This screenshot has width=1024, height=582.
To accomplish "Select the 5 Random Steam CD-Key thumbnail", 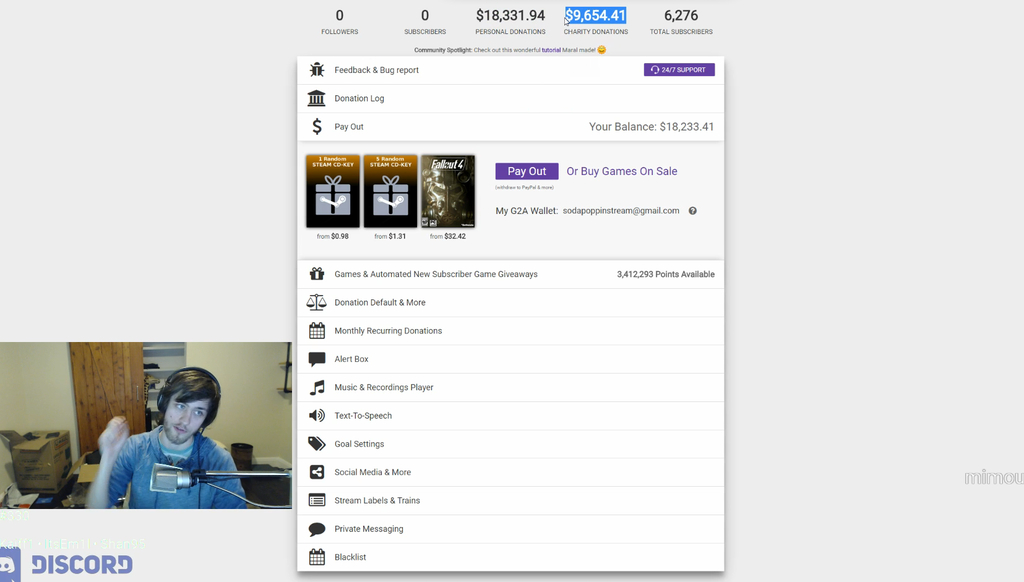I will click(391, 191).
